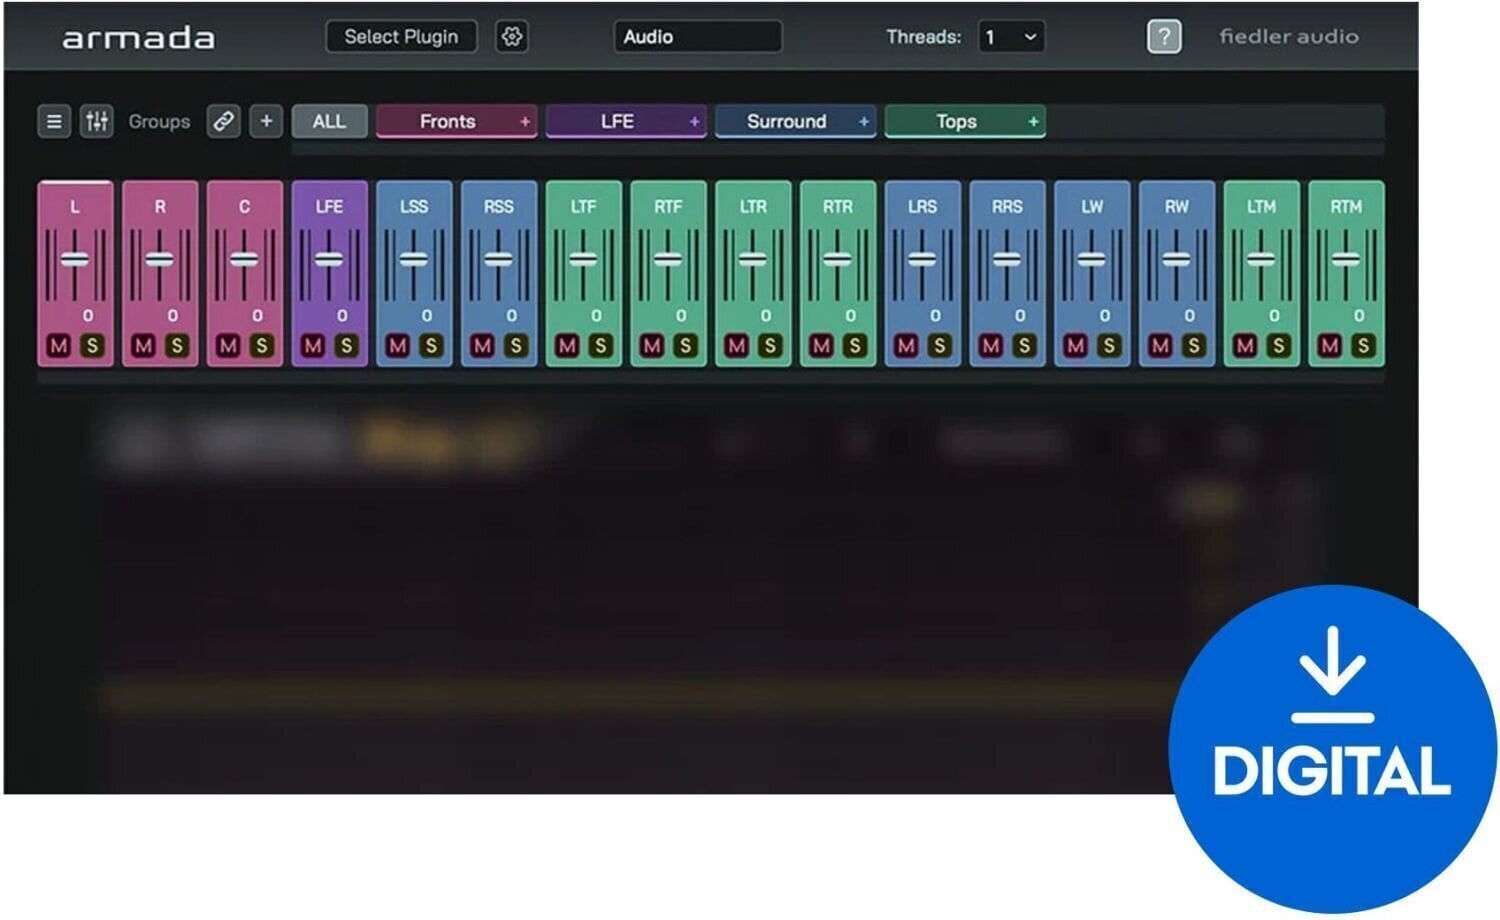The height and width of the screenshot is (920, 1500).
Task: Click the C channel fader handle
Action: [244, 259]
